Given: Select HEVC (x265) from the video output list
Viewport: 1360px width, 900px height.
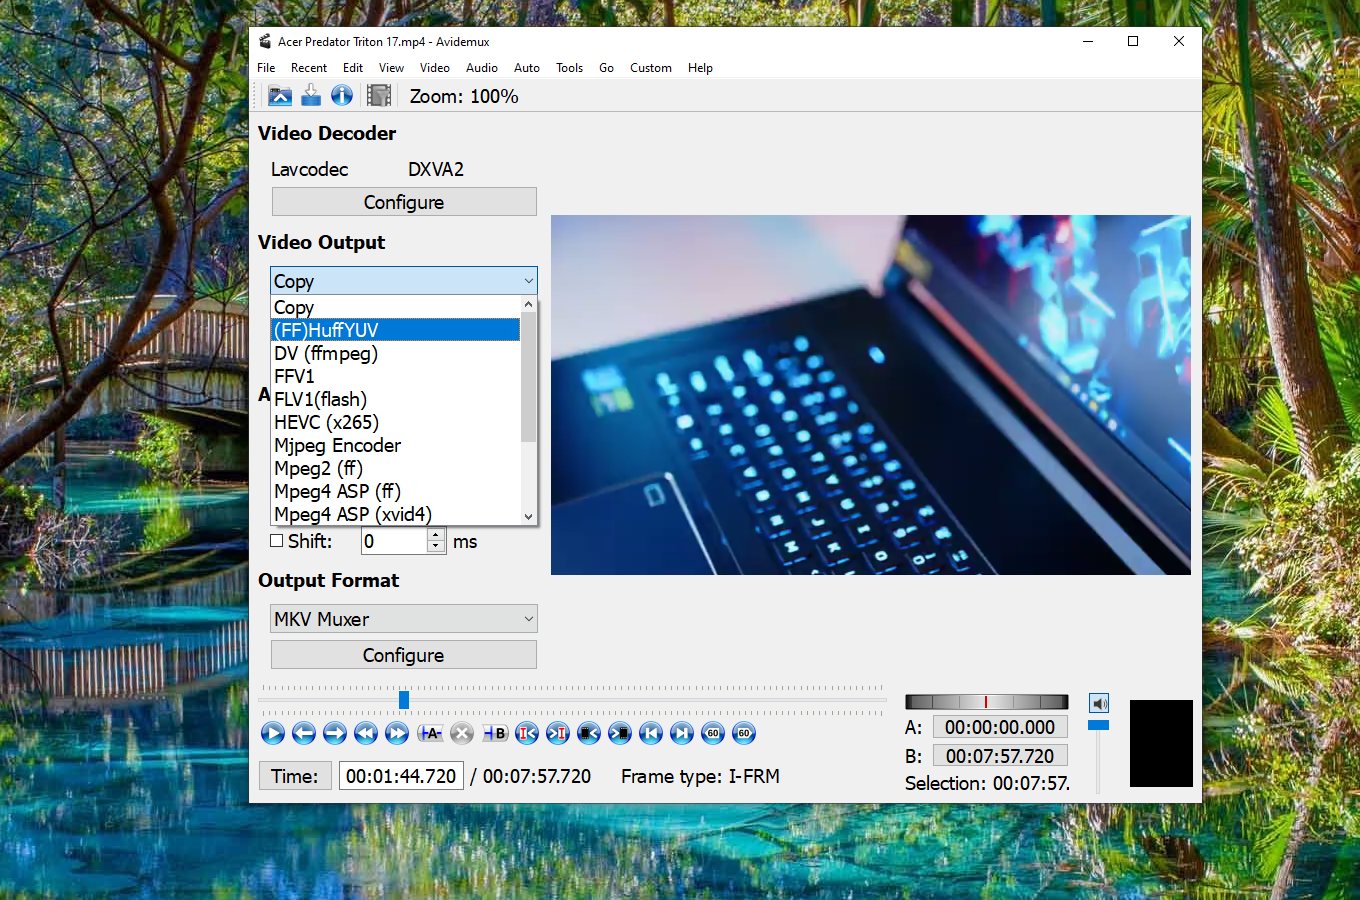Looking at the screenshot, I should coord(326,422).
